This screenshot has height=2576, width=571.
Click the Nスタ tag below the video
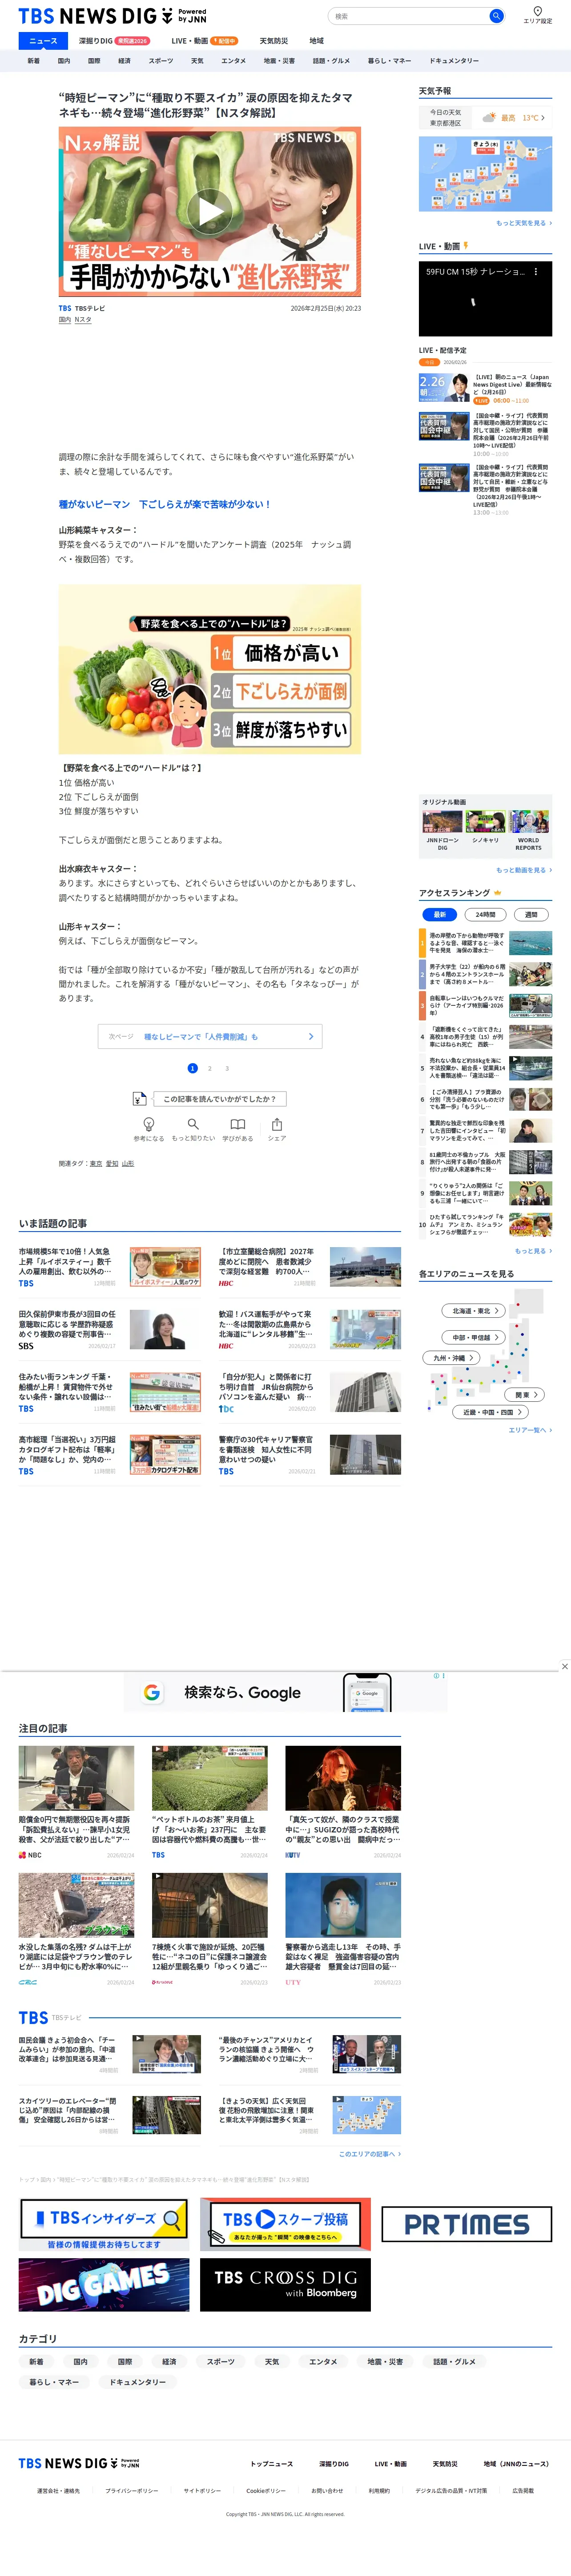(83, 320)
